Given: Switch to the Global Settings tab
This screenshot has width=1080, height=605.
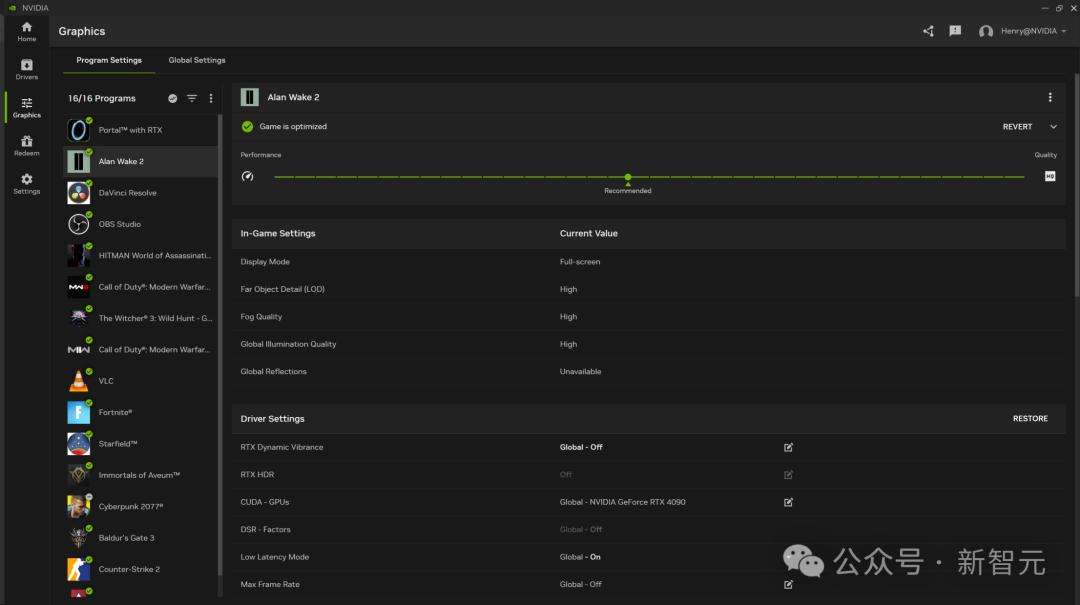Looking at the screenshot, I should (197, 60).
